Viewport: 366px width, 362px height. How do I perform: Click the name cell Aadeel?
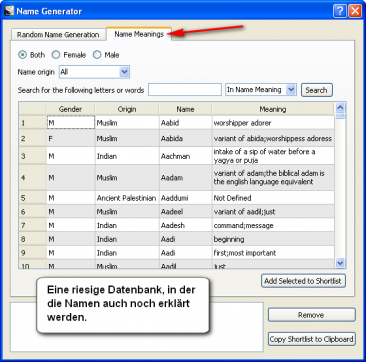tap(185, 212)
